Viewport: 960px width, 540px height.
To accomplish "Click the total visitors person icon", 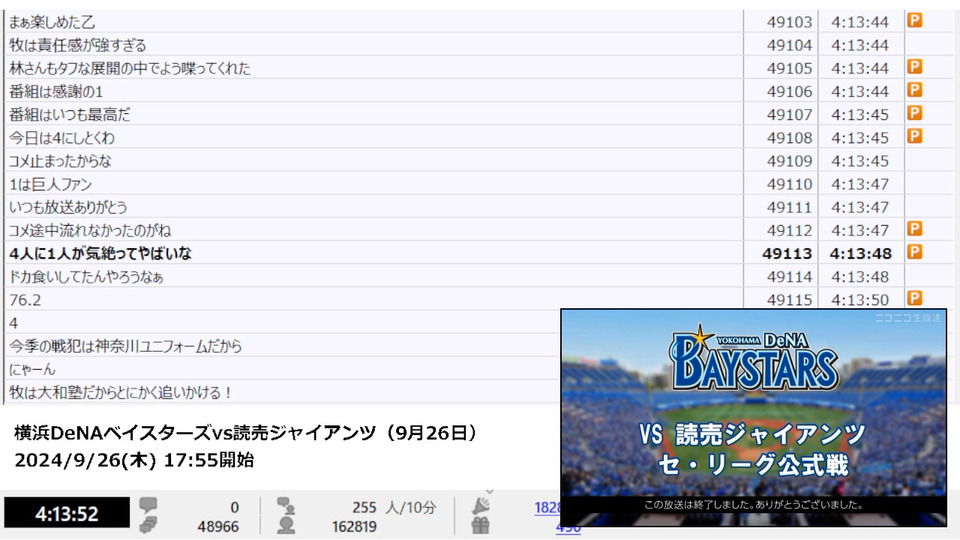I will click(x=286, y=526).
